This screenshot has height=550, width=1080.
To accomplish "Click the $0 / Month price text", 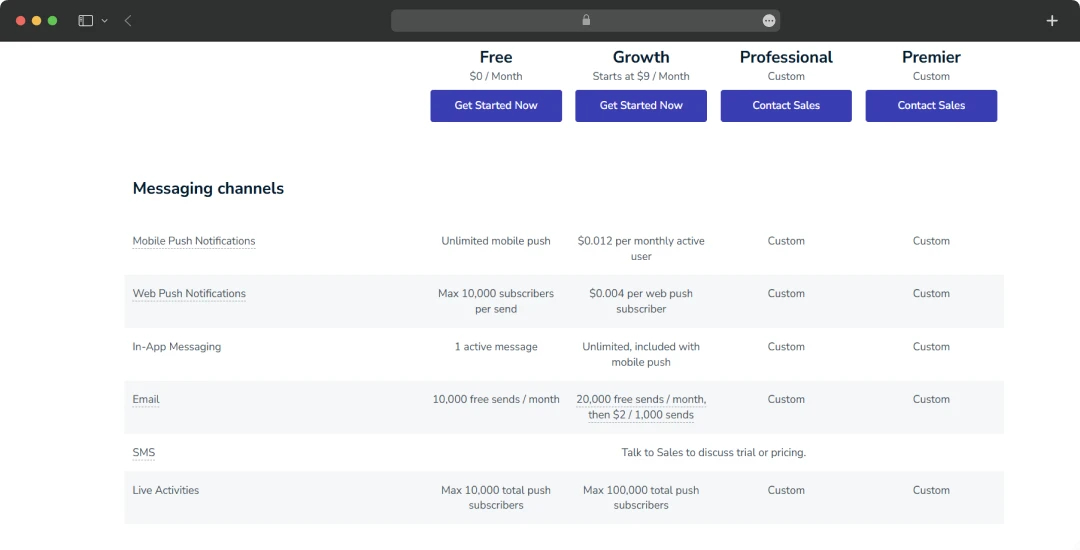I will pos(496,76).
